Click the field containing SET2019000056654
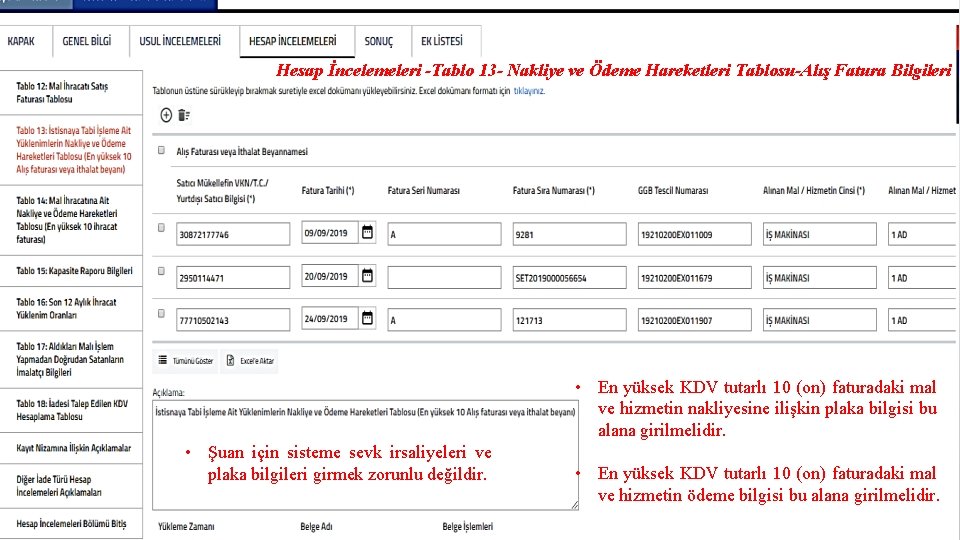Viewport: 960px width, 540px height. (569, 278)
